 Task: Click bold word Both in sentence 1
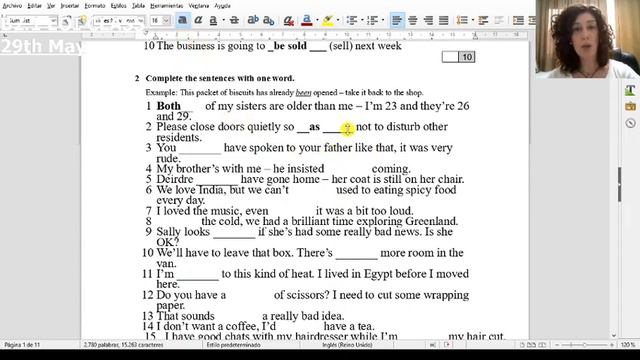[169, 106]
